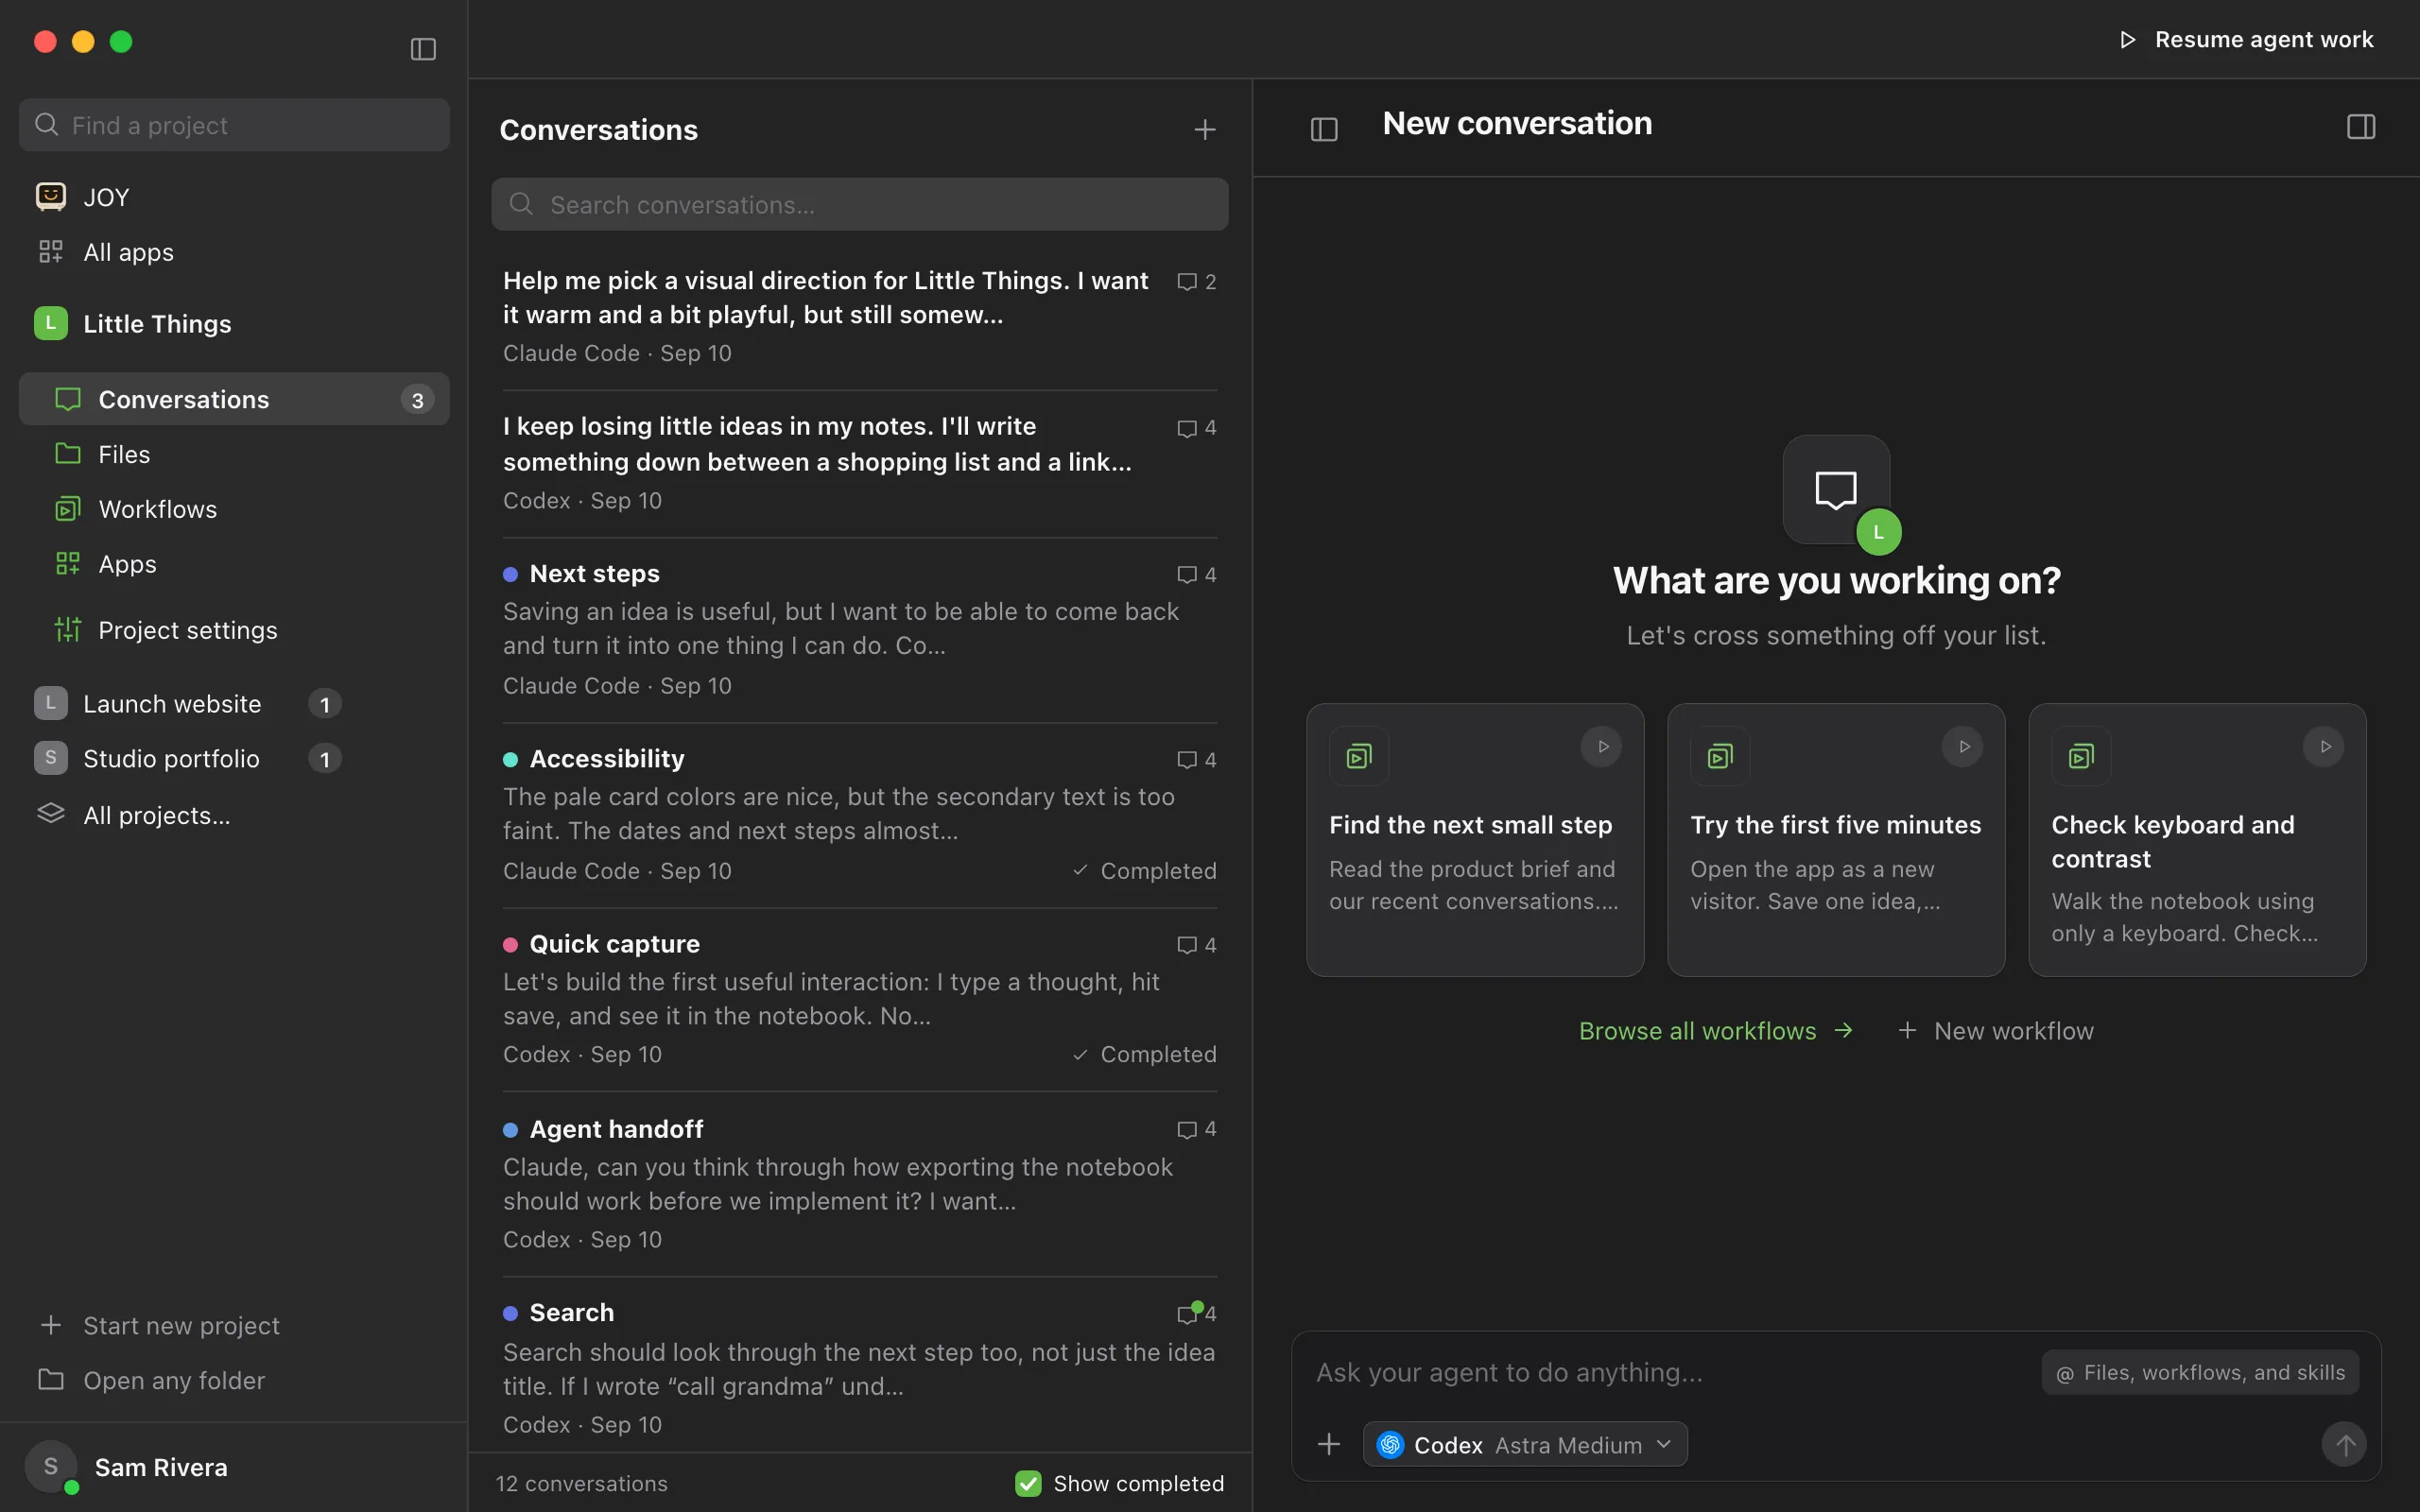Screen dimensions: 2420x1512
Task: Open the Quick capture conversation
Action: (x=859, y=999)
